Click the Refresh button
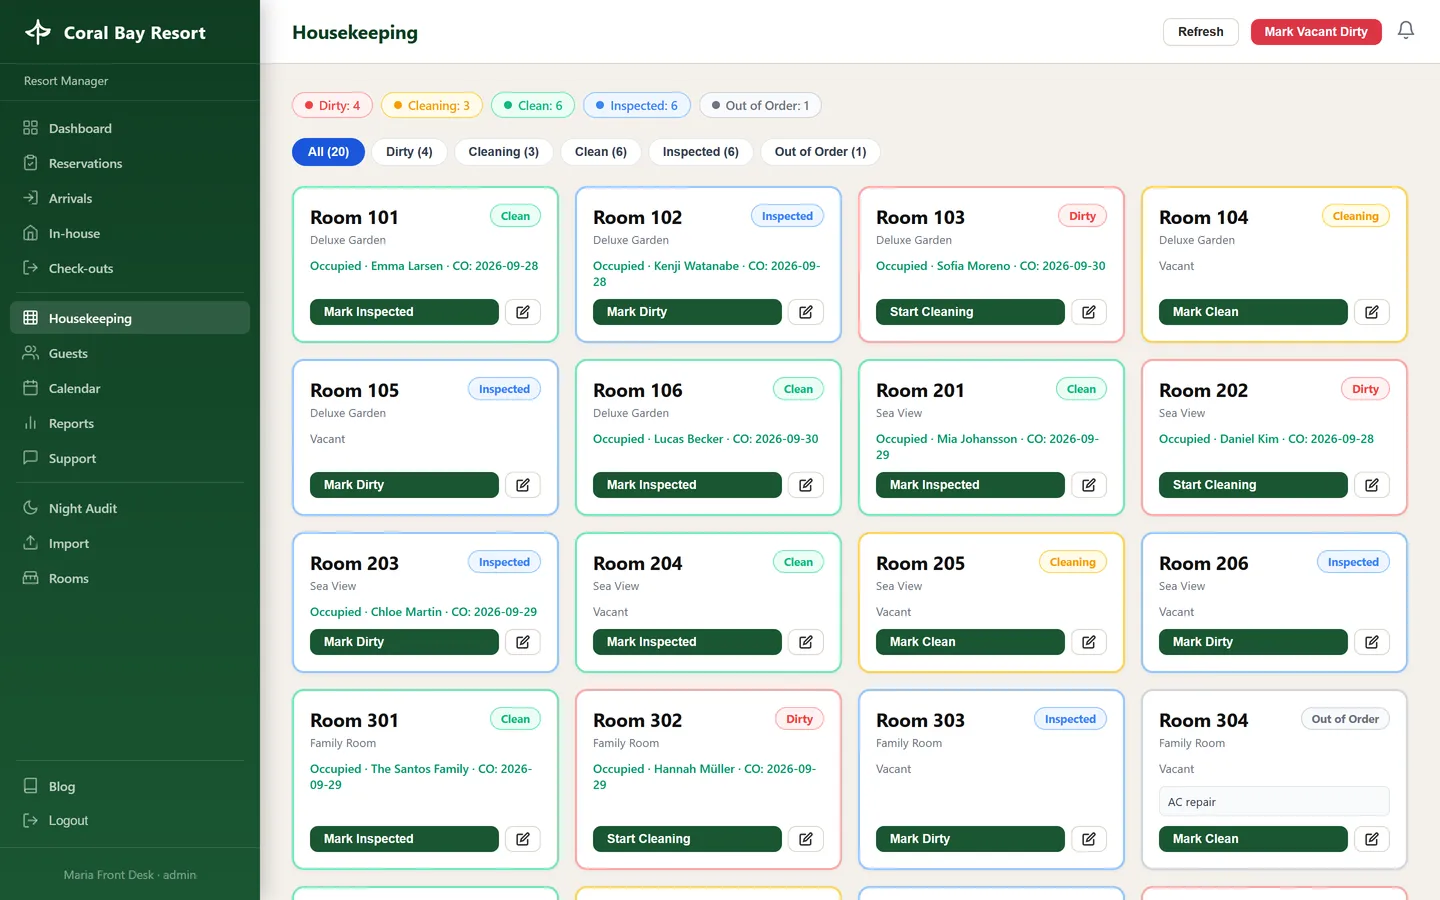Viewport: 1440px width, 900px height. (1201, 32)
